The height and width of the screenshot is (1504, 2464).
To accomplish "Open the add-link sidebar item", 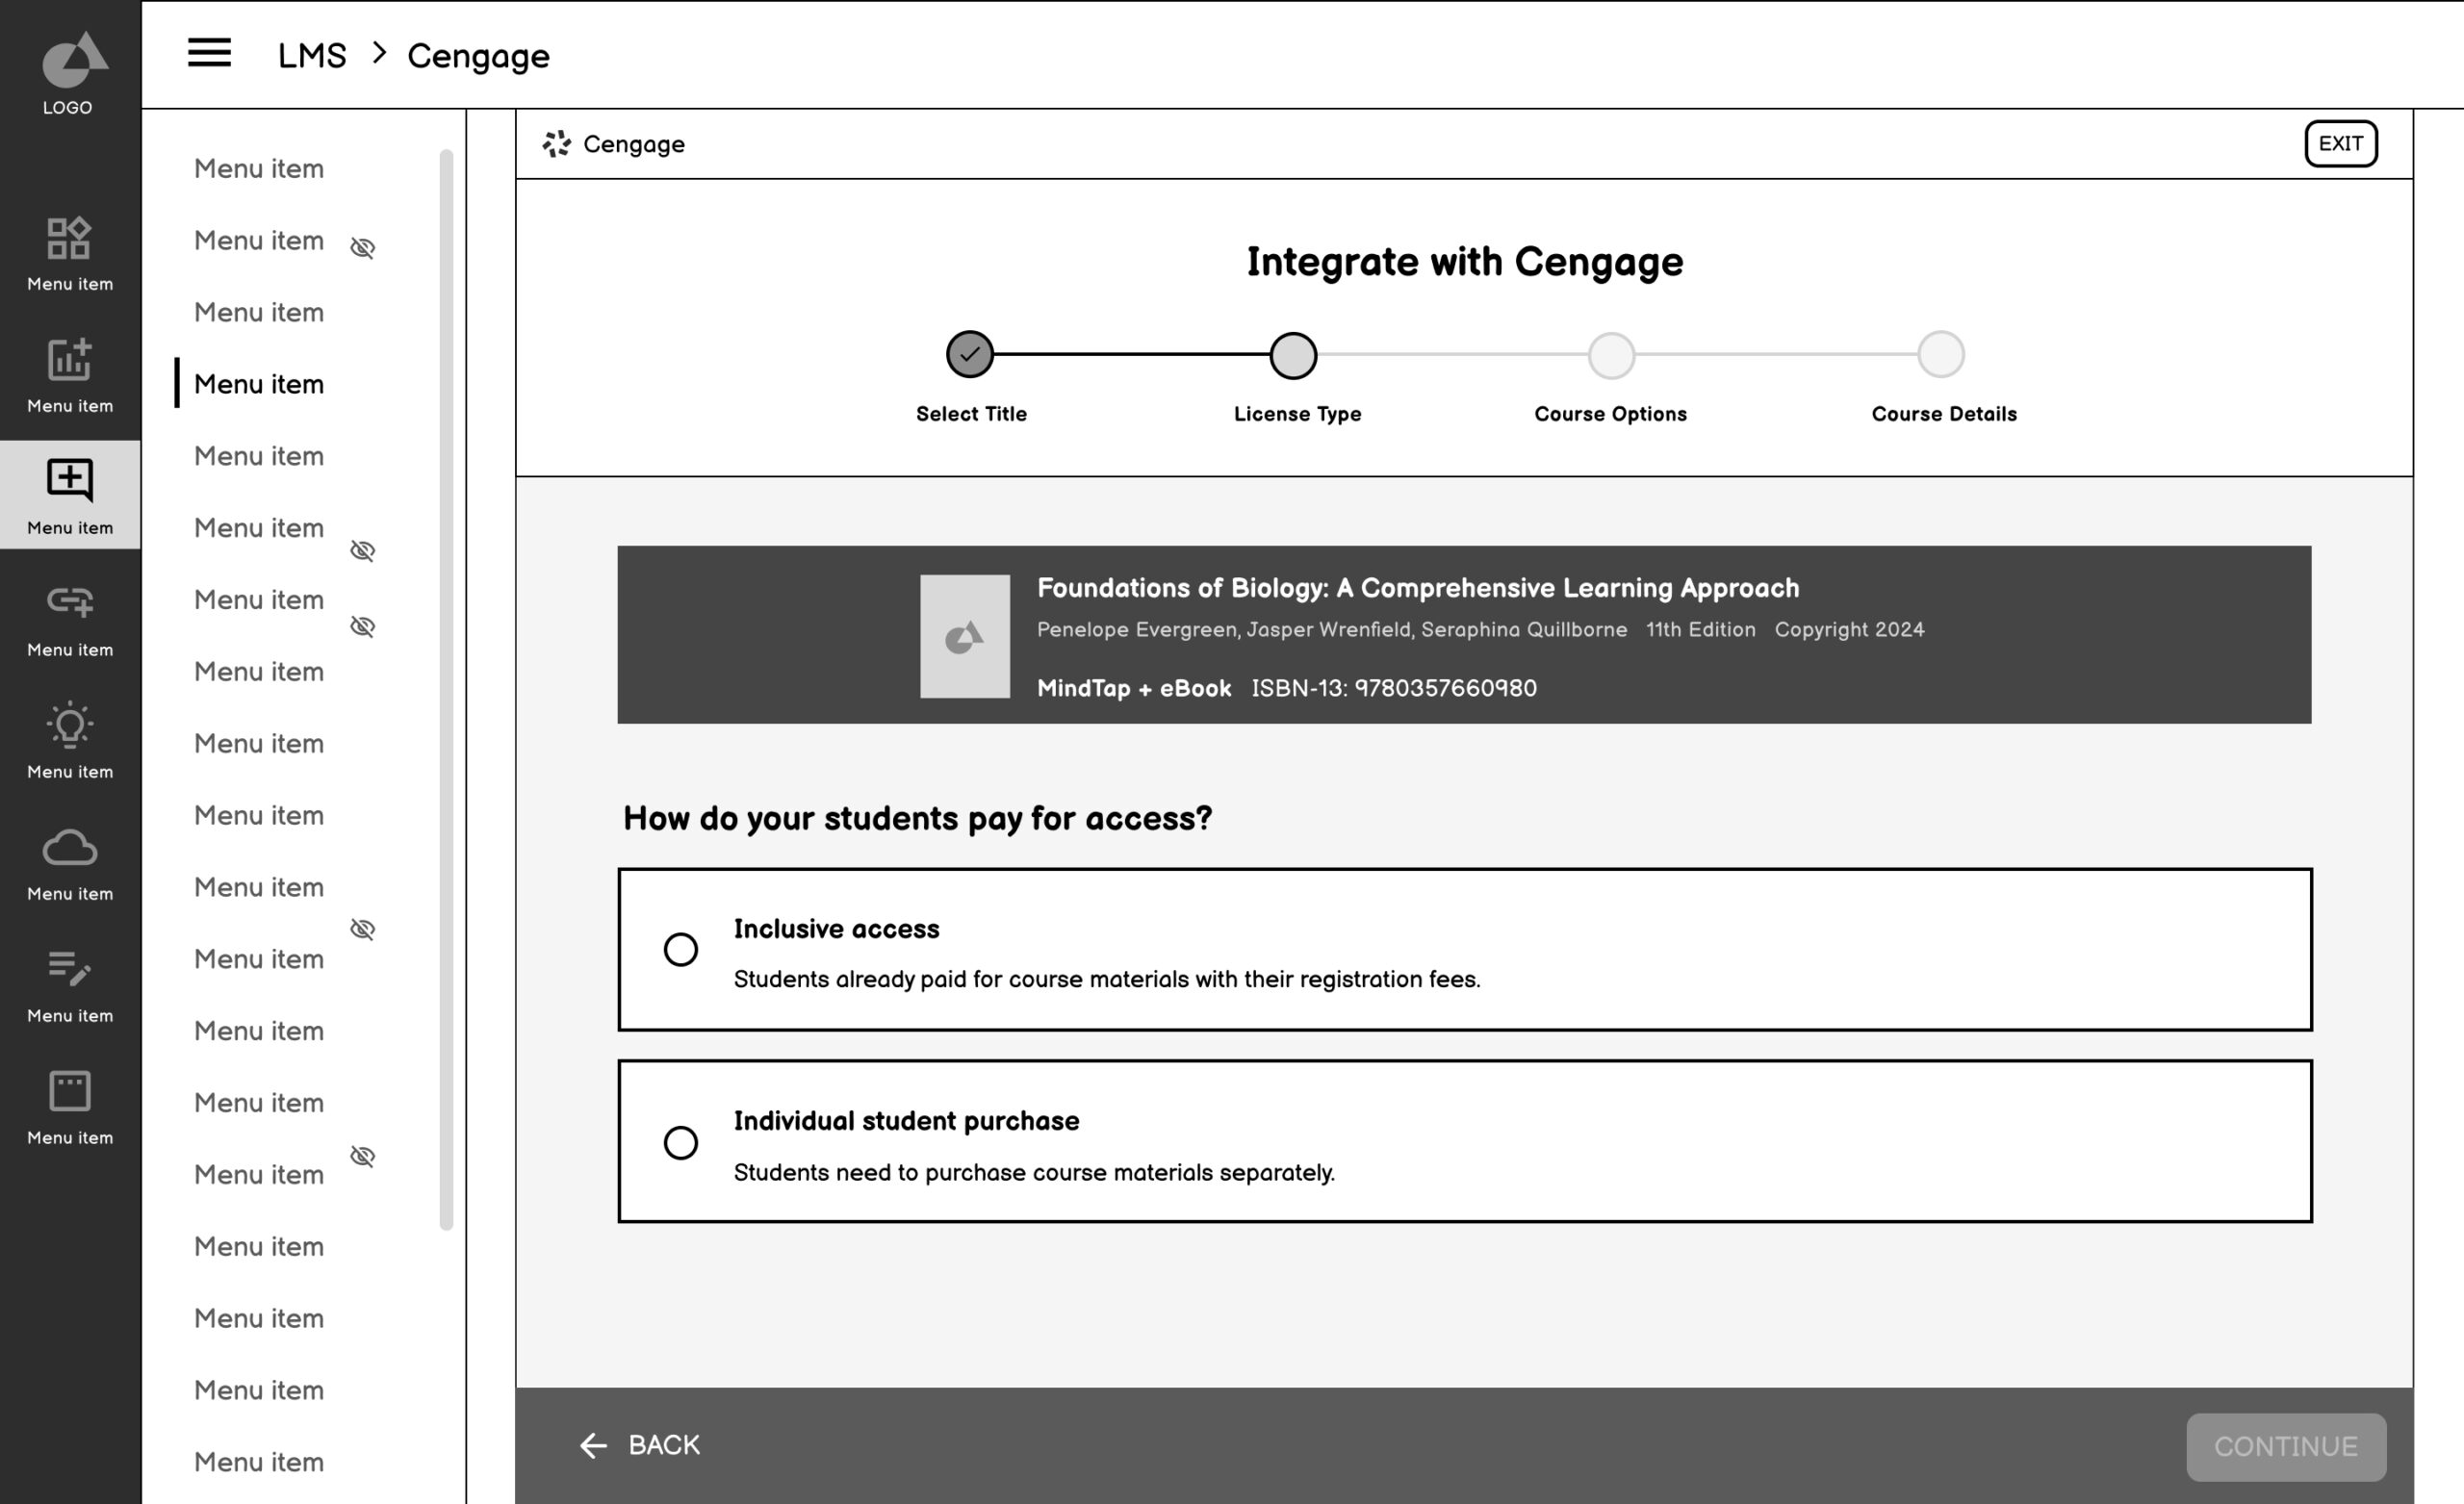I will coord(70,620).
